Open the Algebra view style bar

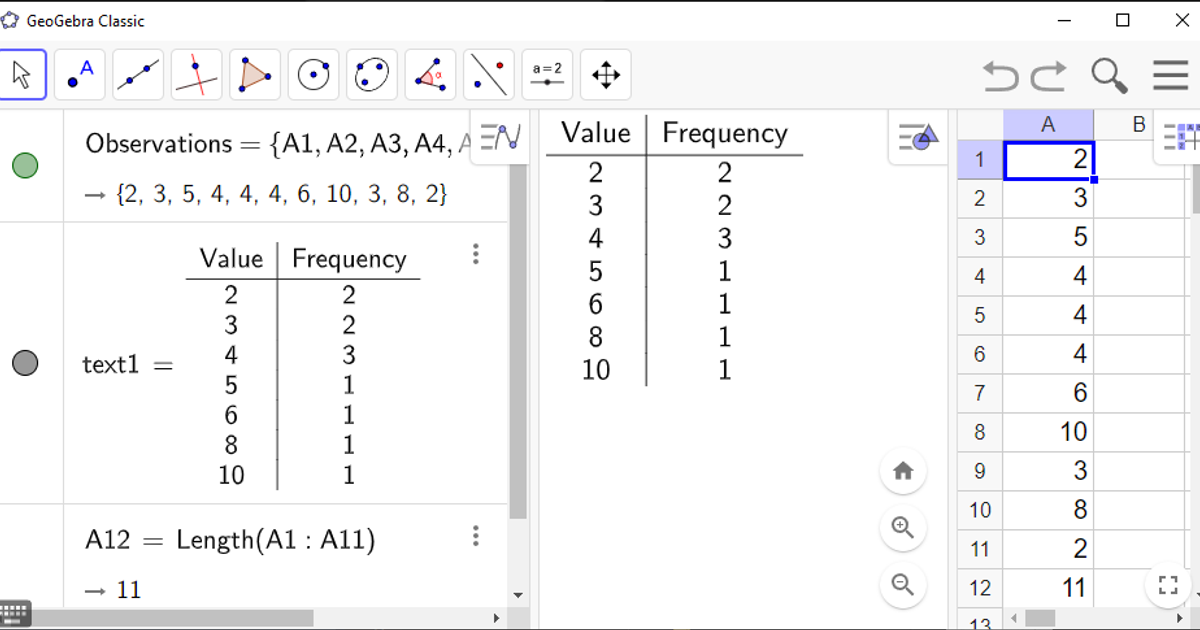point(499,137)
